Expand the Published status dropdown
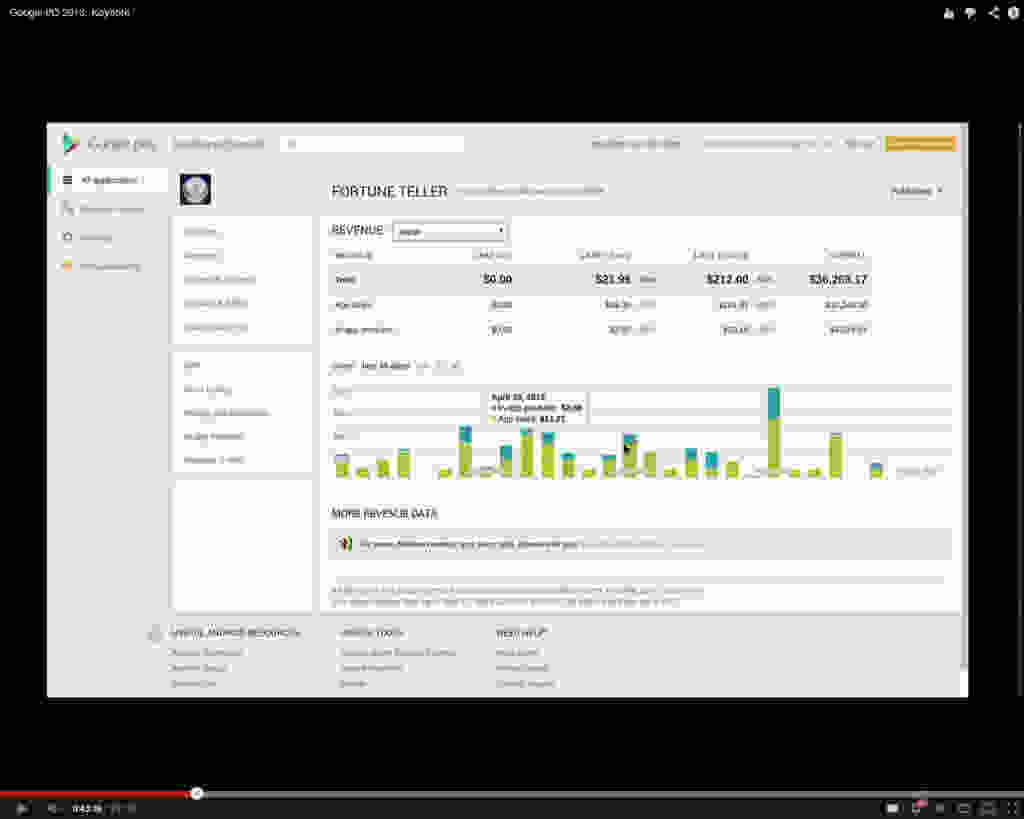This screenshot has height=819, width=1024. [x=916, y=191]
